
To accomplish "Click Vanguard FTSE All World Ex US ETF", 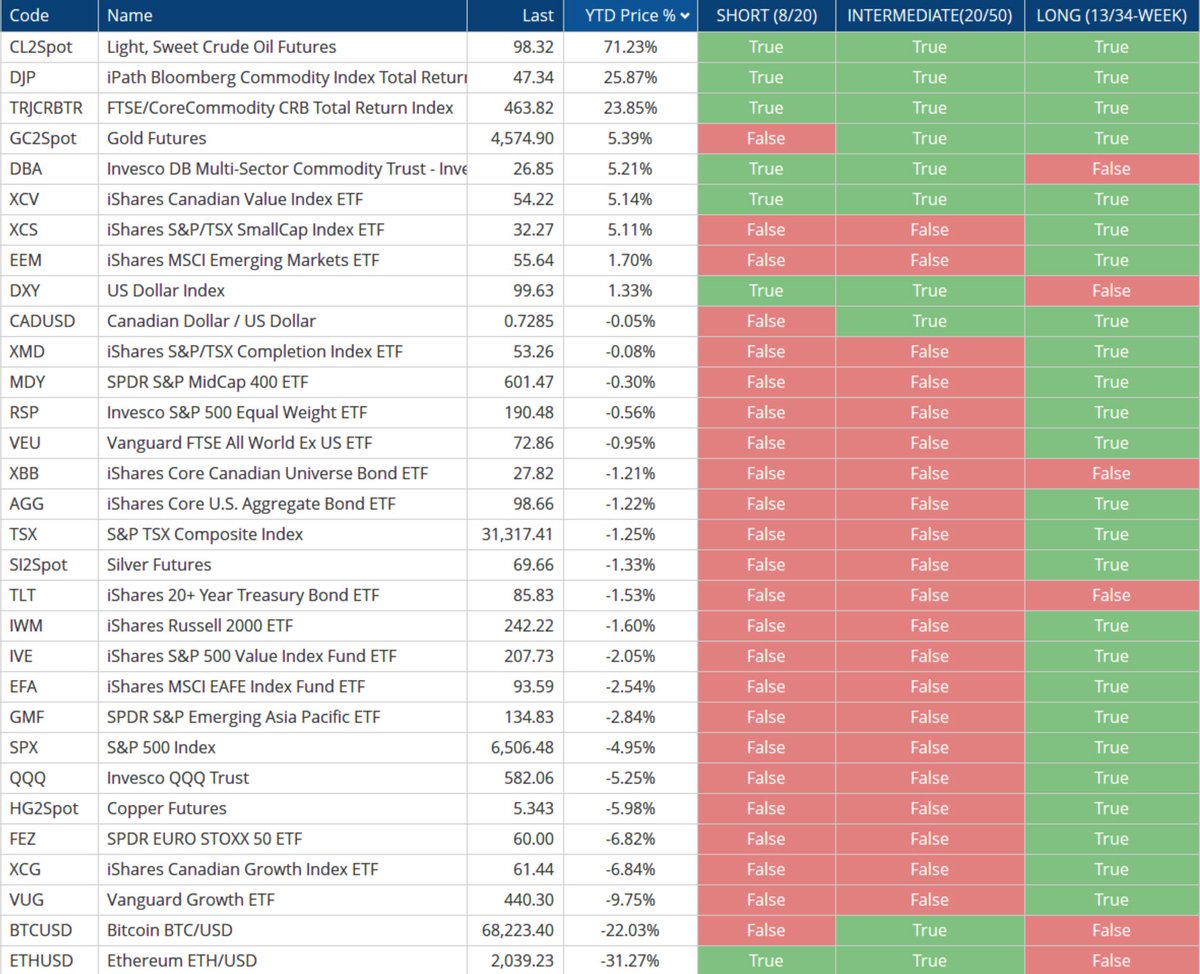I will (239, 443).
